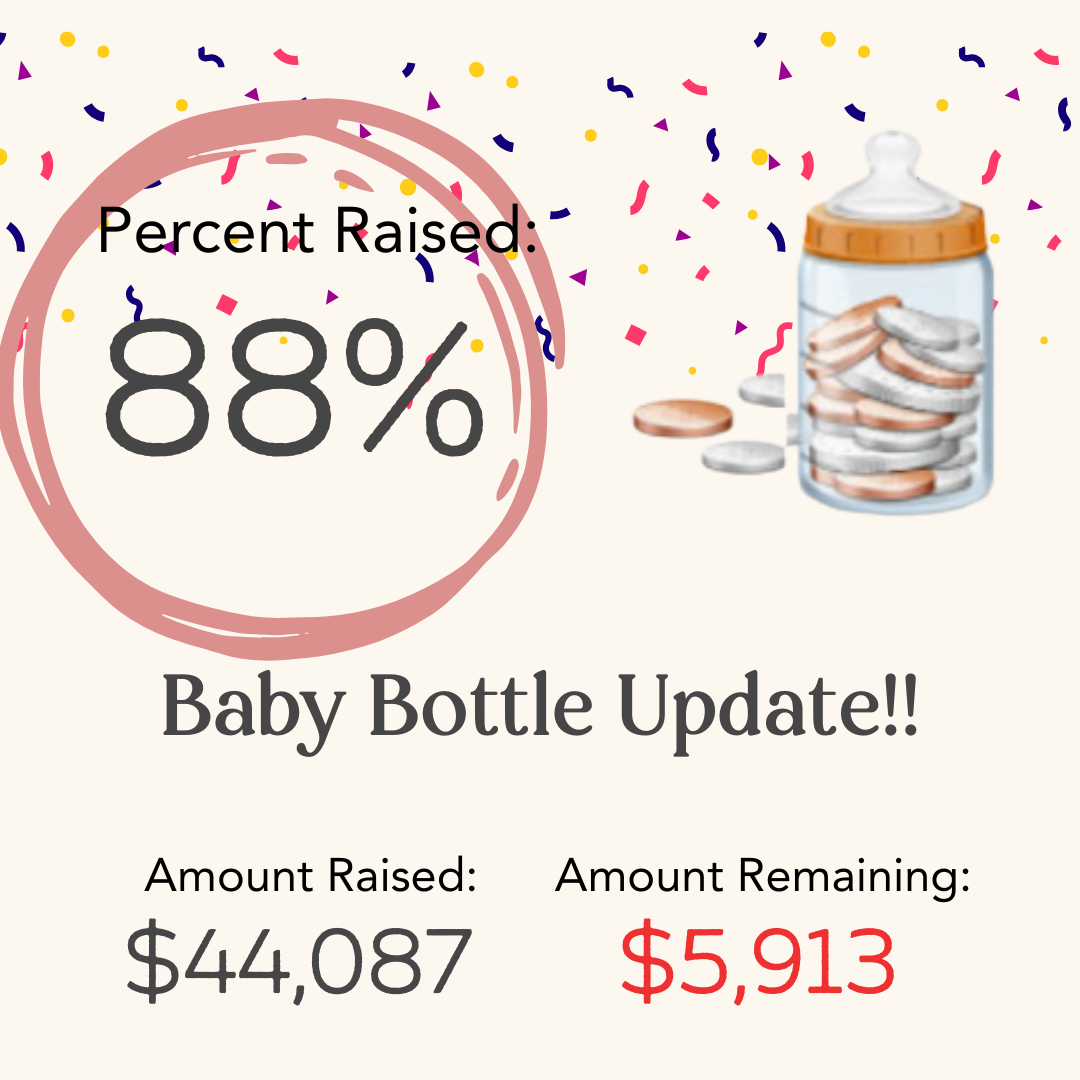
Task: Select the silver coin lying below the copper coin
Action: (745, 457)
